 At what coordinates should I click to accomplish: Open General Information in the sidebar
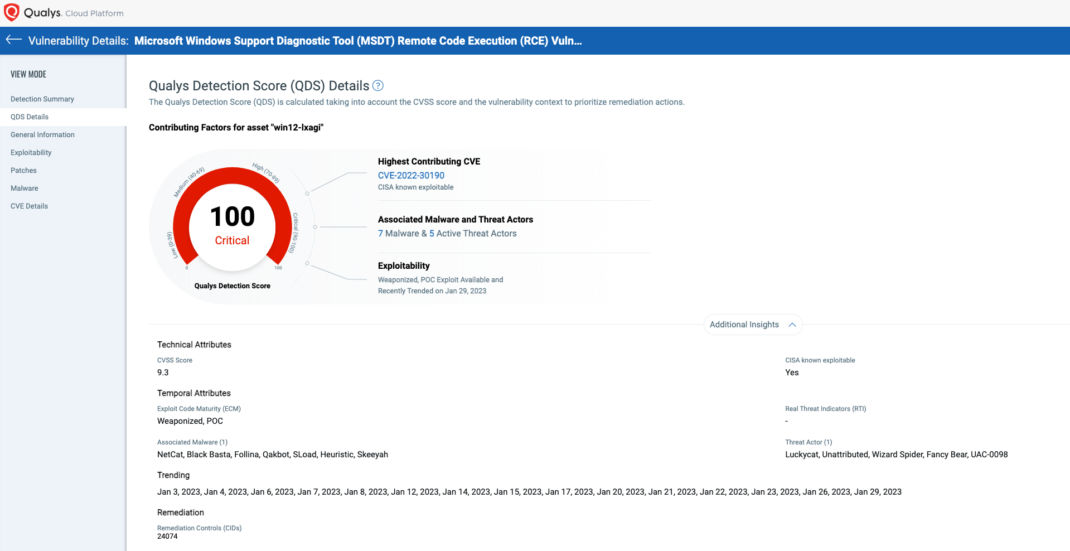click(x=42, y=135)
